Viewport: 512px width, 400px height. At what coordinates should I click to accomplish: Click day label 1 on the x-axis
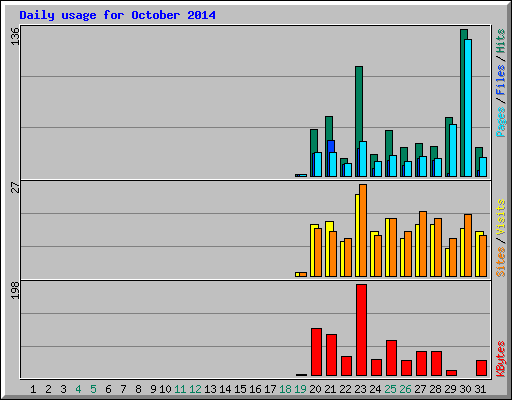click(33, 389)
